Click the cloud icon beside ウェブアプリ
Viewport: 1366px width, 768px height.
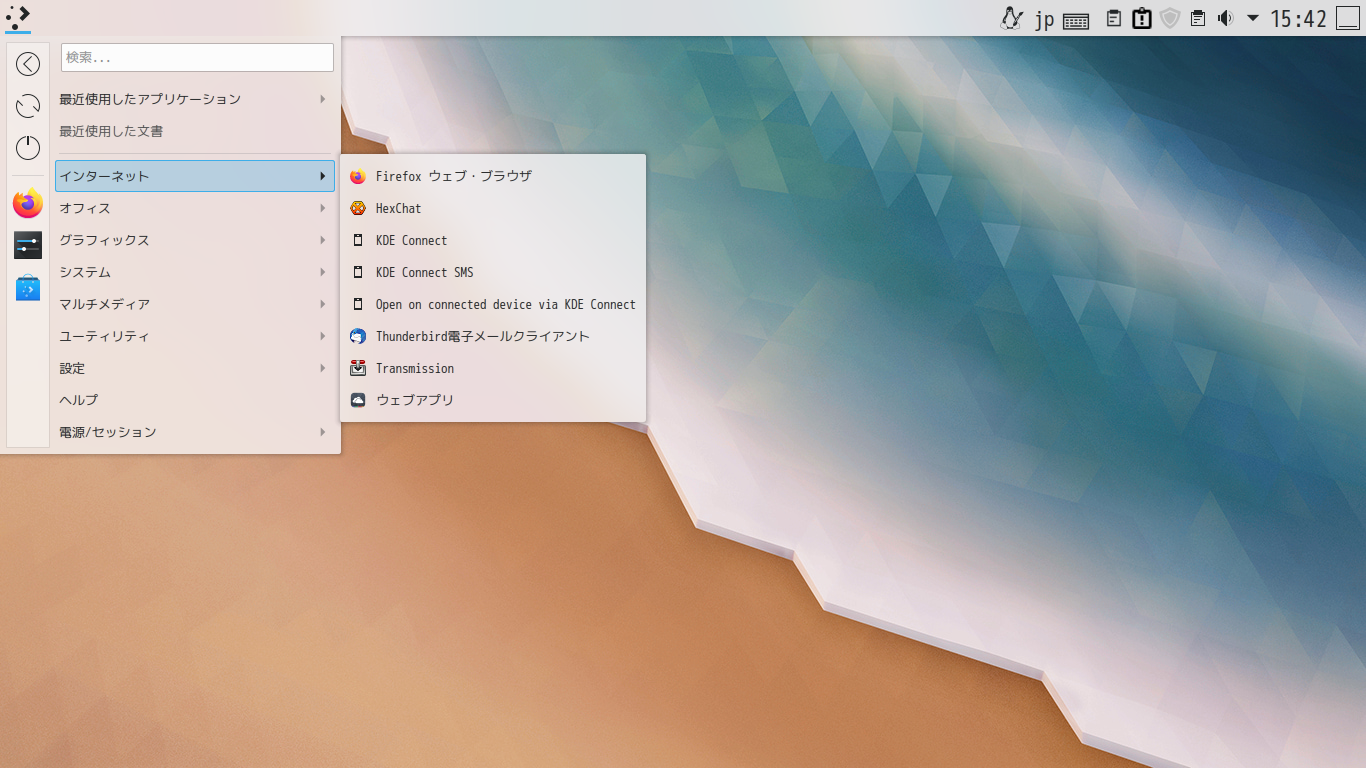coord(358,400)
